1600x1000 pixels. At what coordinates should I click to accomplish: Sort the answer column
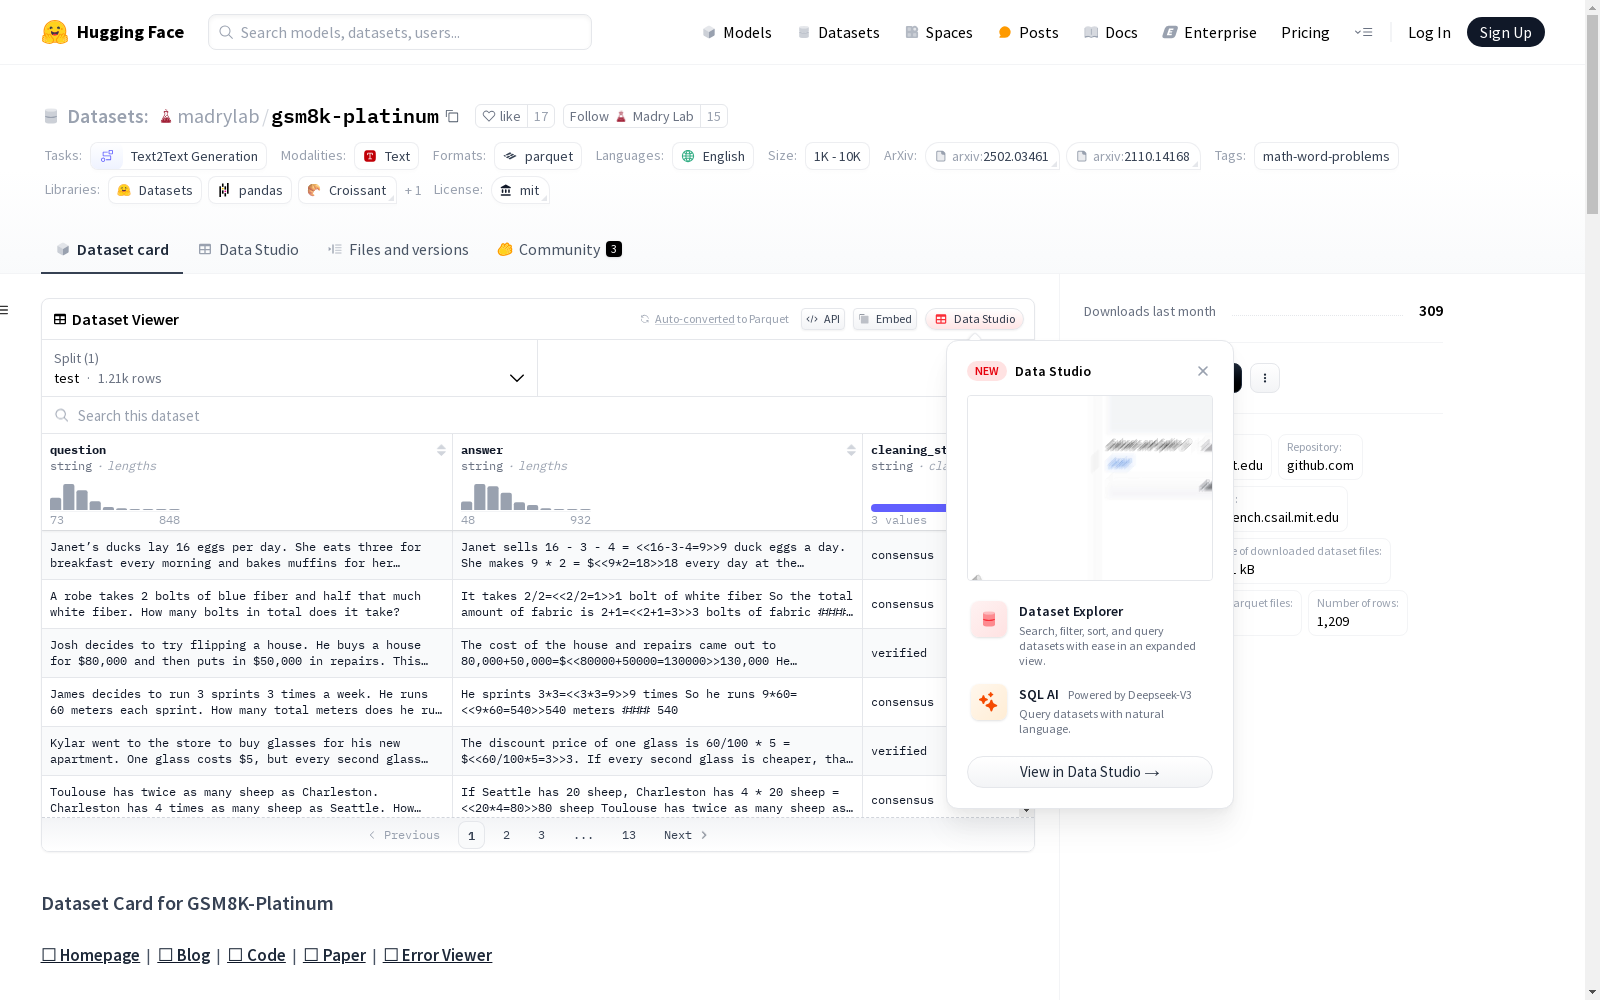point(851,450)
